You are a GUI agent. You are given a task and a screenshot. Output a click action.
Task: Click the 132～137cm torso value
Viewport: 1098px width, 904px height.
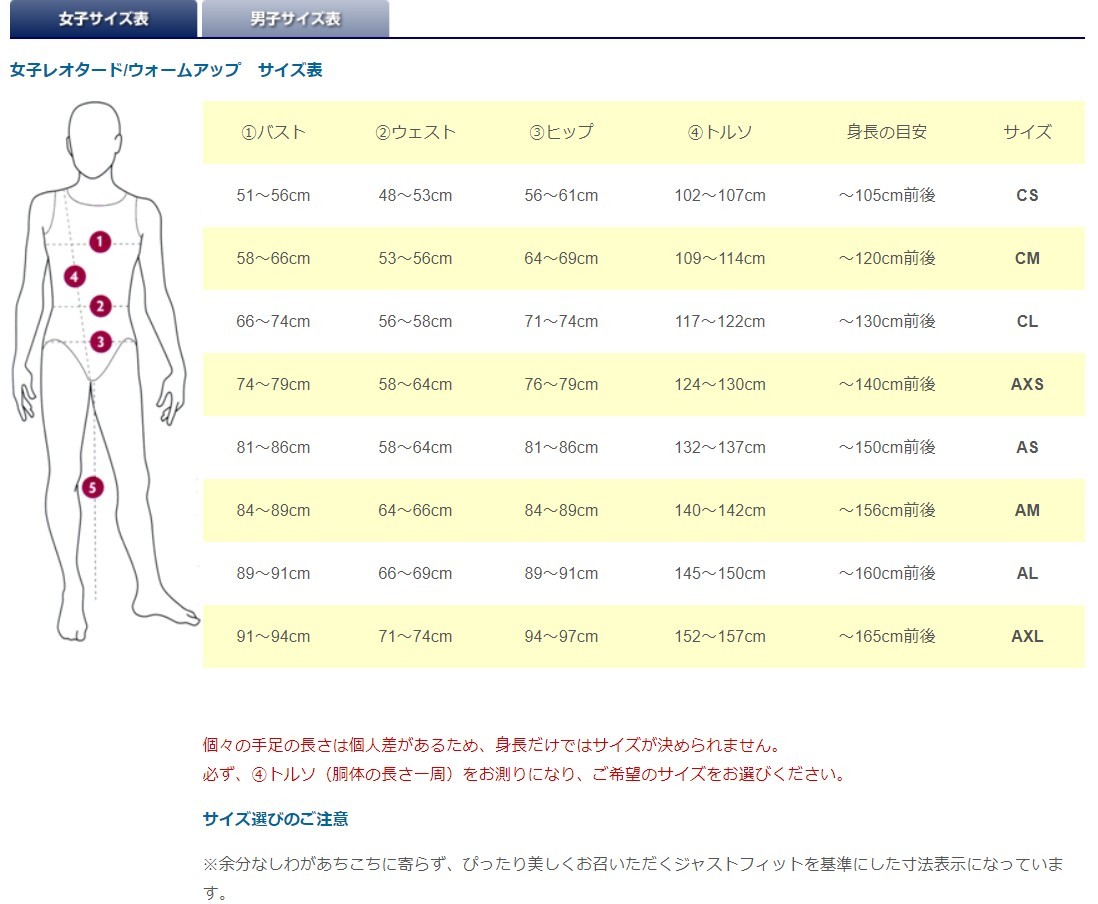point(720,447)
